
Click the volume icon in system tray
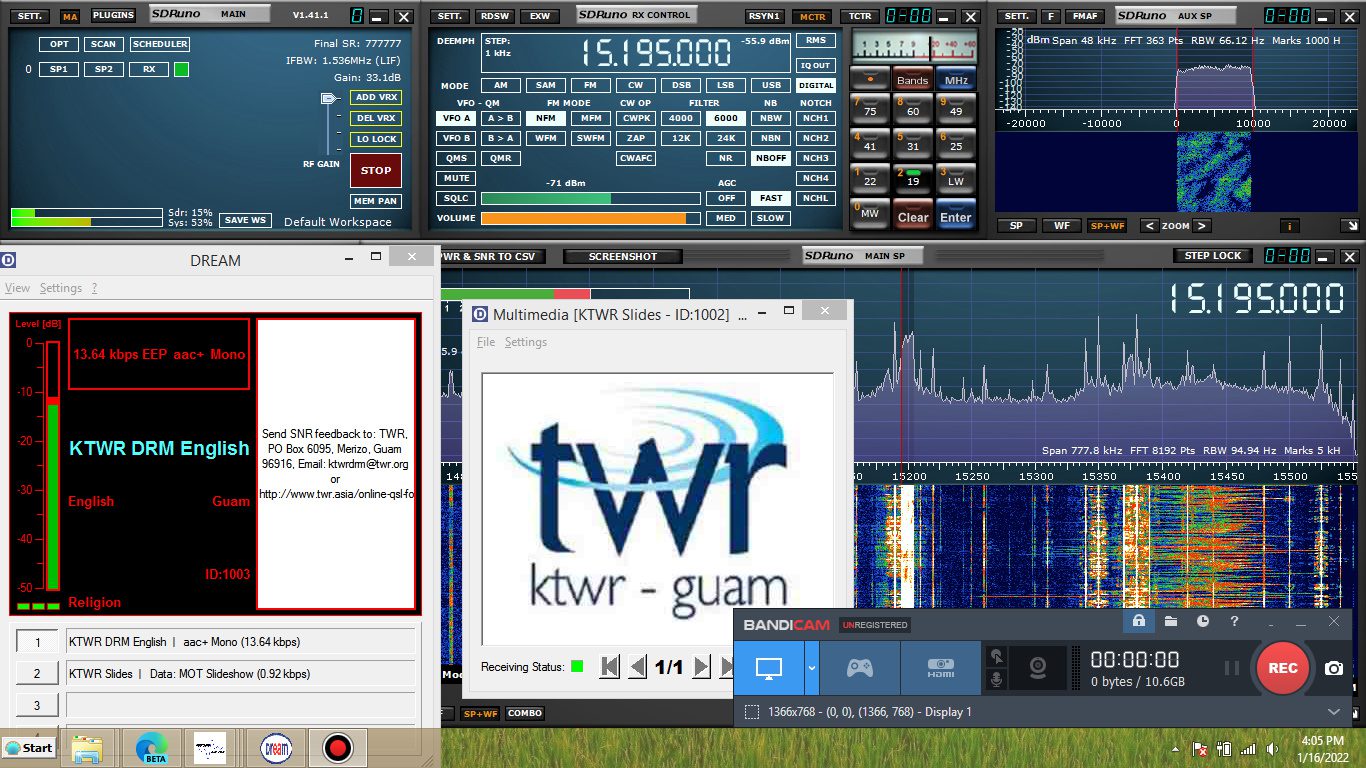point(1272,748)
